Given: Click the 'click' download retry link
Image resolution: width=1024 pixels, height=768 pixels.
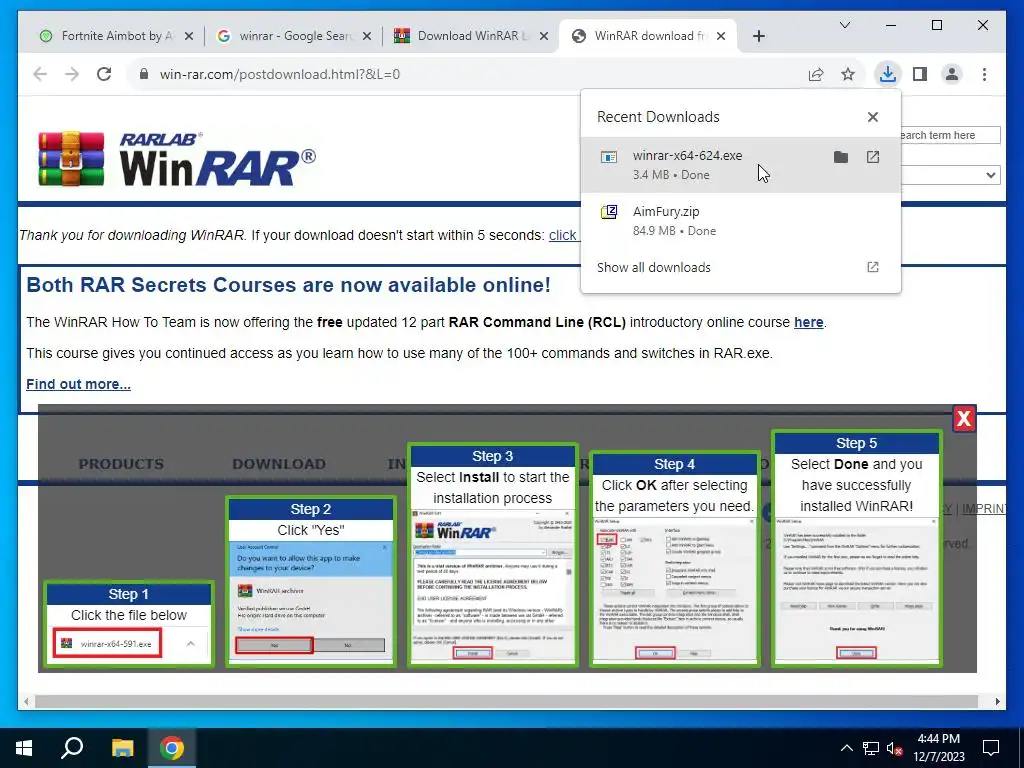Looking at the screenshot, I should (562, 235).
